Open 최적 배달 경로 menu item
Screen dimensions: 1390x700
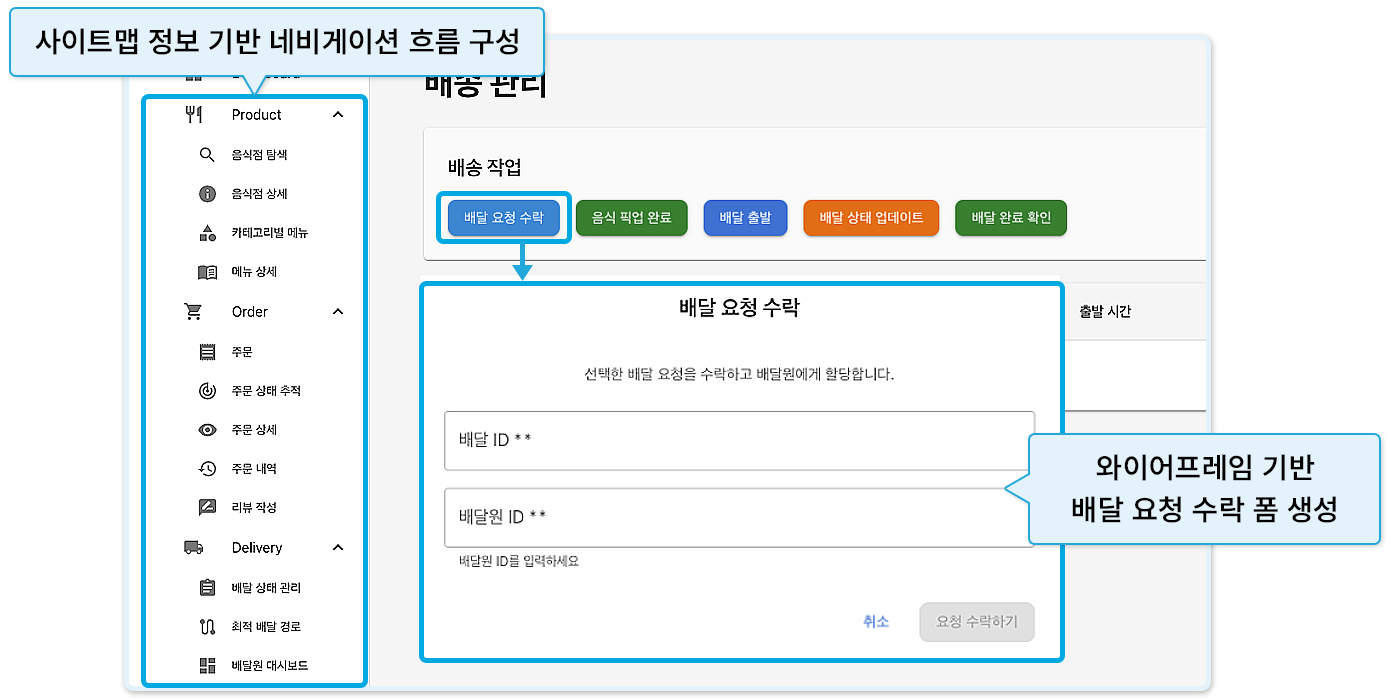tap(265, 627)
